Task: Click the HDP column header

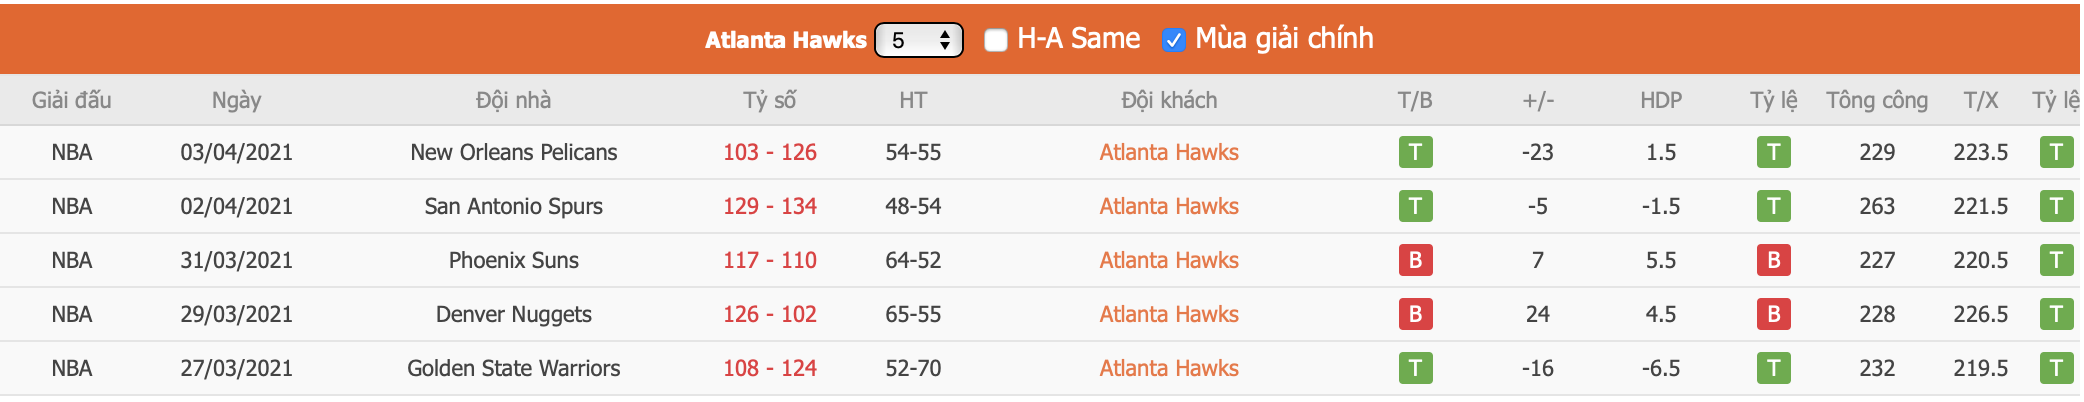Action: 1660,100
